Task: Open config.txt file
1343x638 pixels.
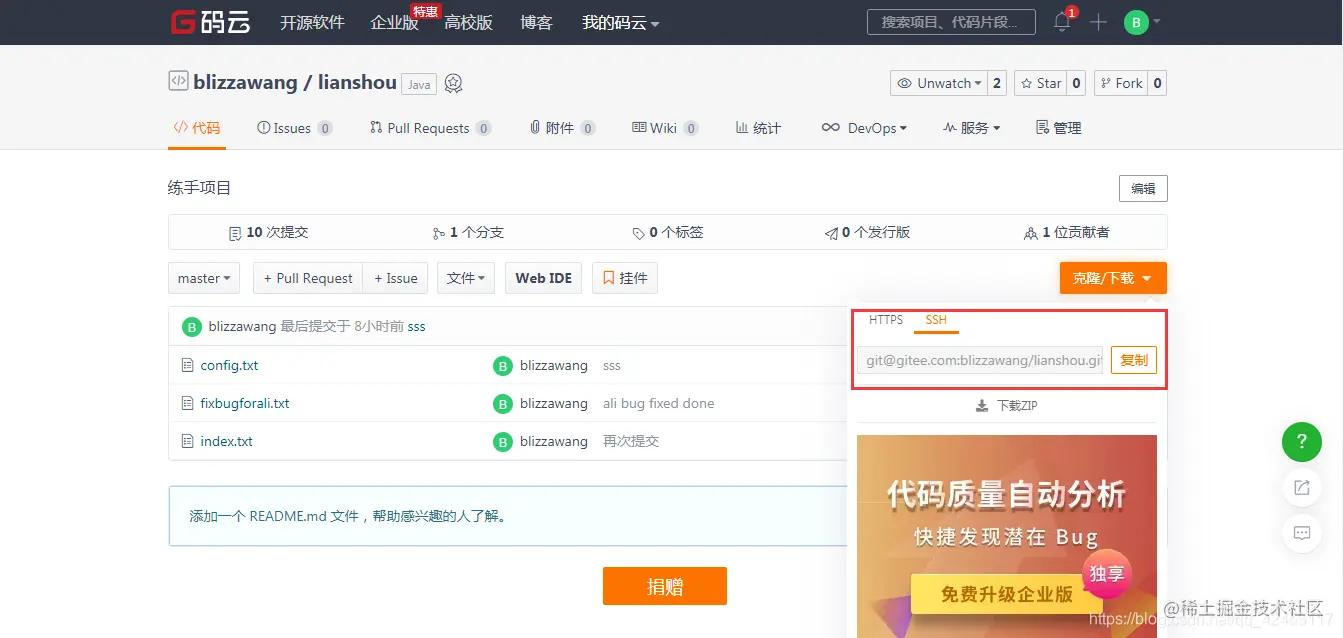Action: [229, 365]
